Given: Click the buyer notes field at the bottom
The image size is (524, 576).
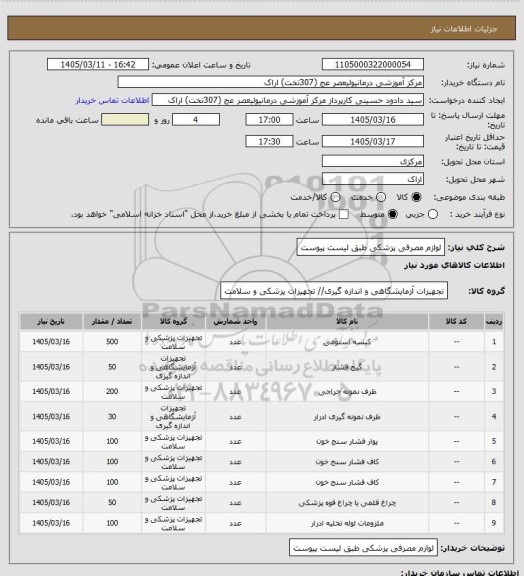Looking at the screenshot, I should point(363,548).
